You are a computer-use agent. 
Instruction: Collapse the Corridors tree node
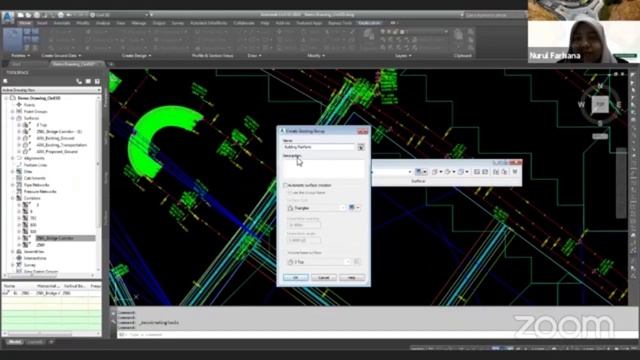12,198
